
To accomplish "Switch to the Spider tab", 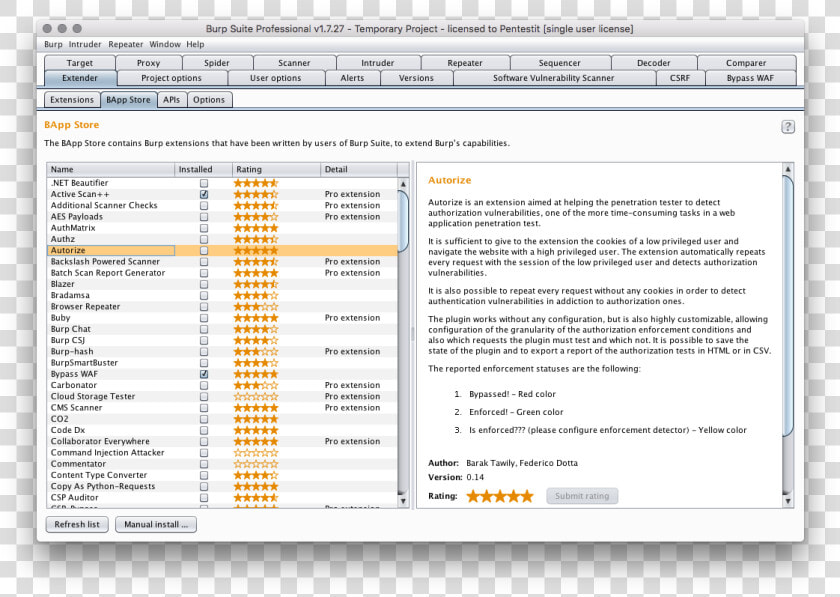I will pos(216,63).
